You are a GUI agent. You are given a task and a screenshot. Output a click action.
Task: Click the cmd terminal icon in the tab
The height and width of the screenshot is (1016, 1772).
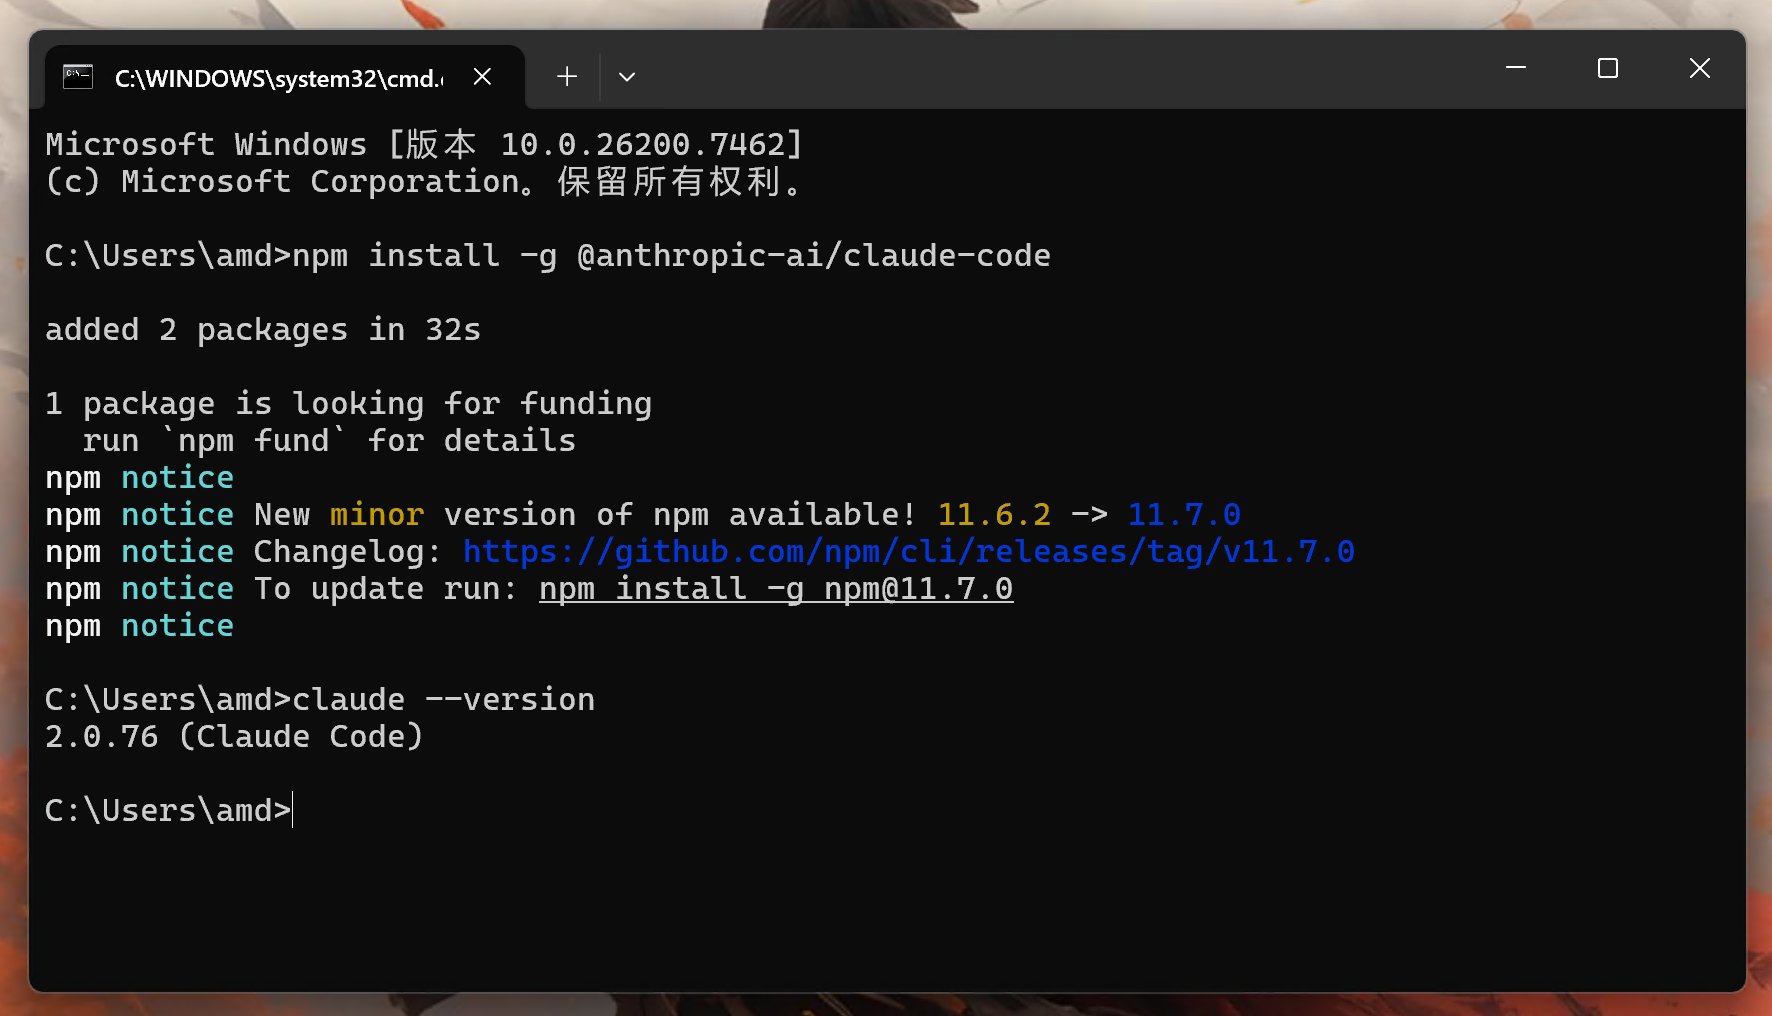[78, 77]
